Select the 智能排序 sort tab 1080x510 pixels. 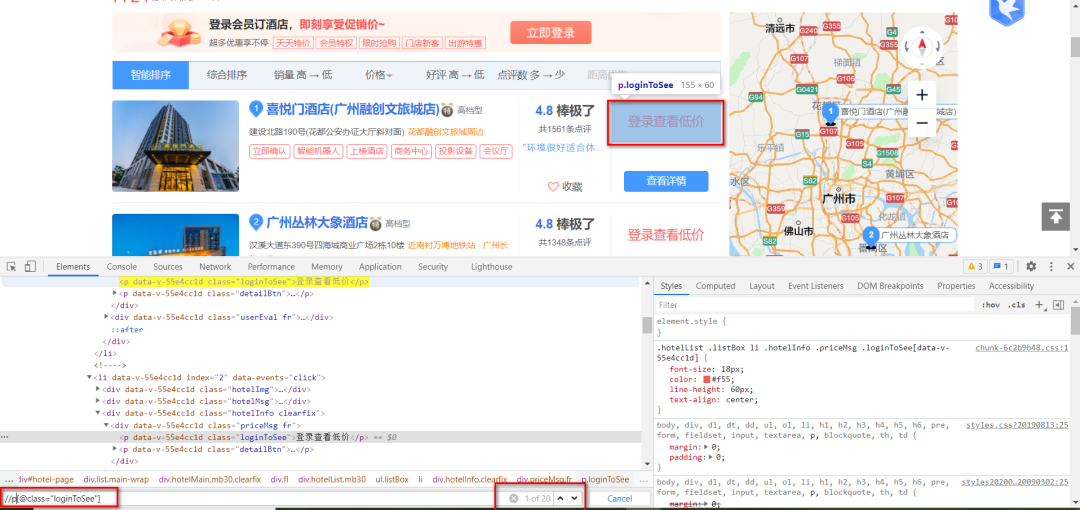pos(150,75)
